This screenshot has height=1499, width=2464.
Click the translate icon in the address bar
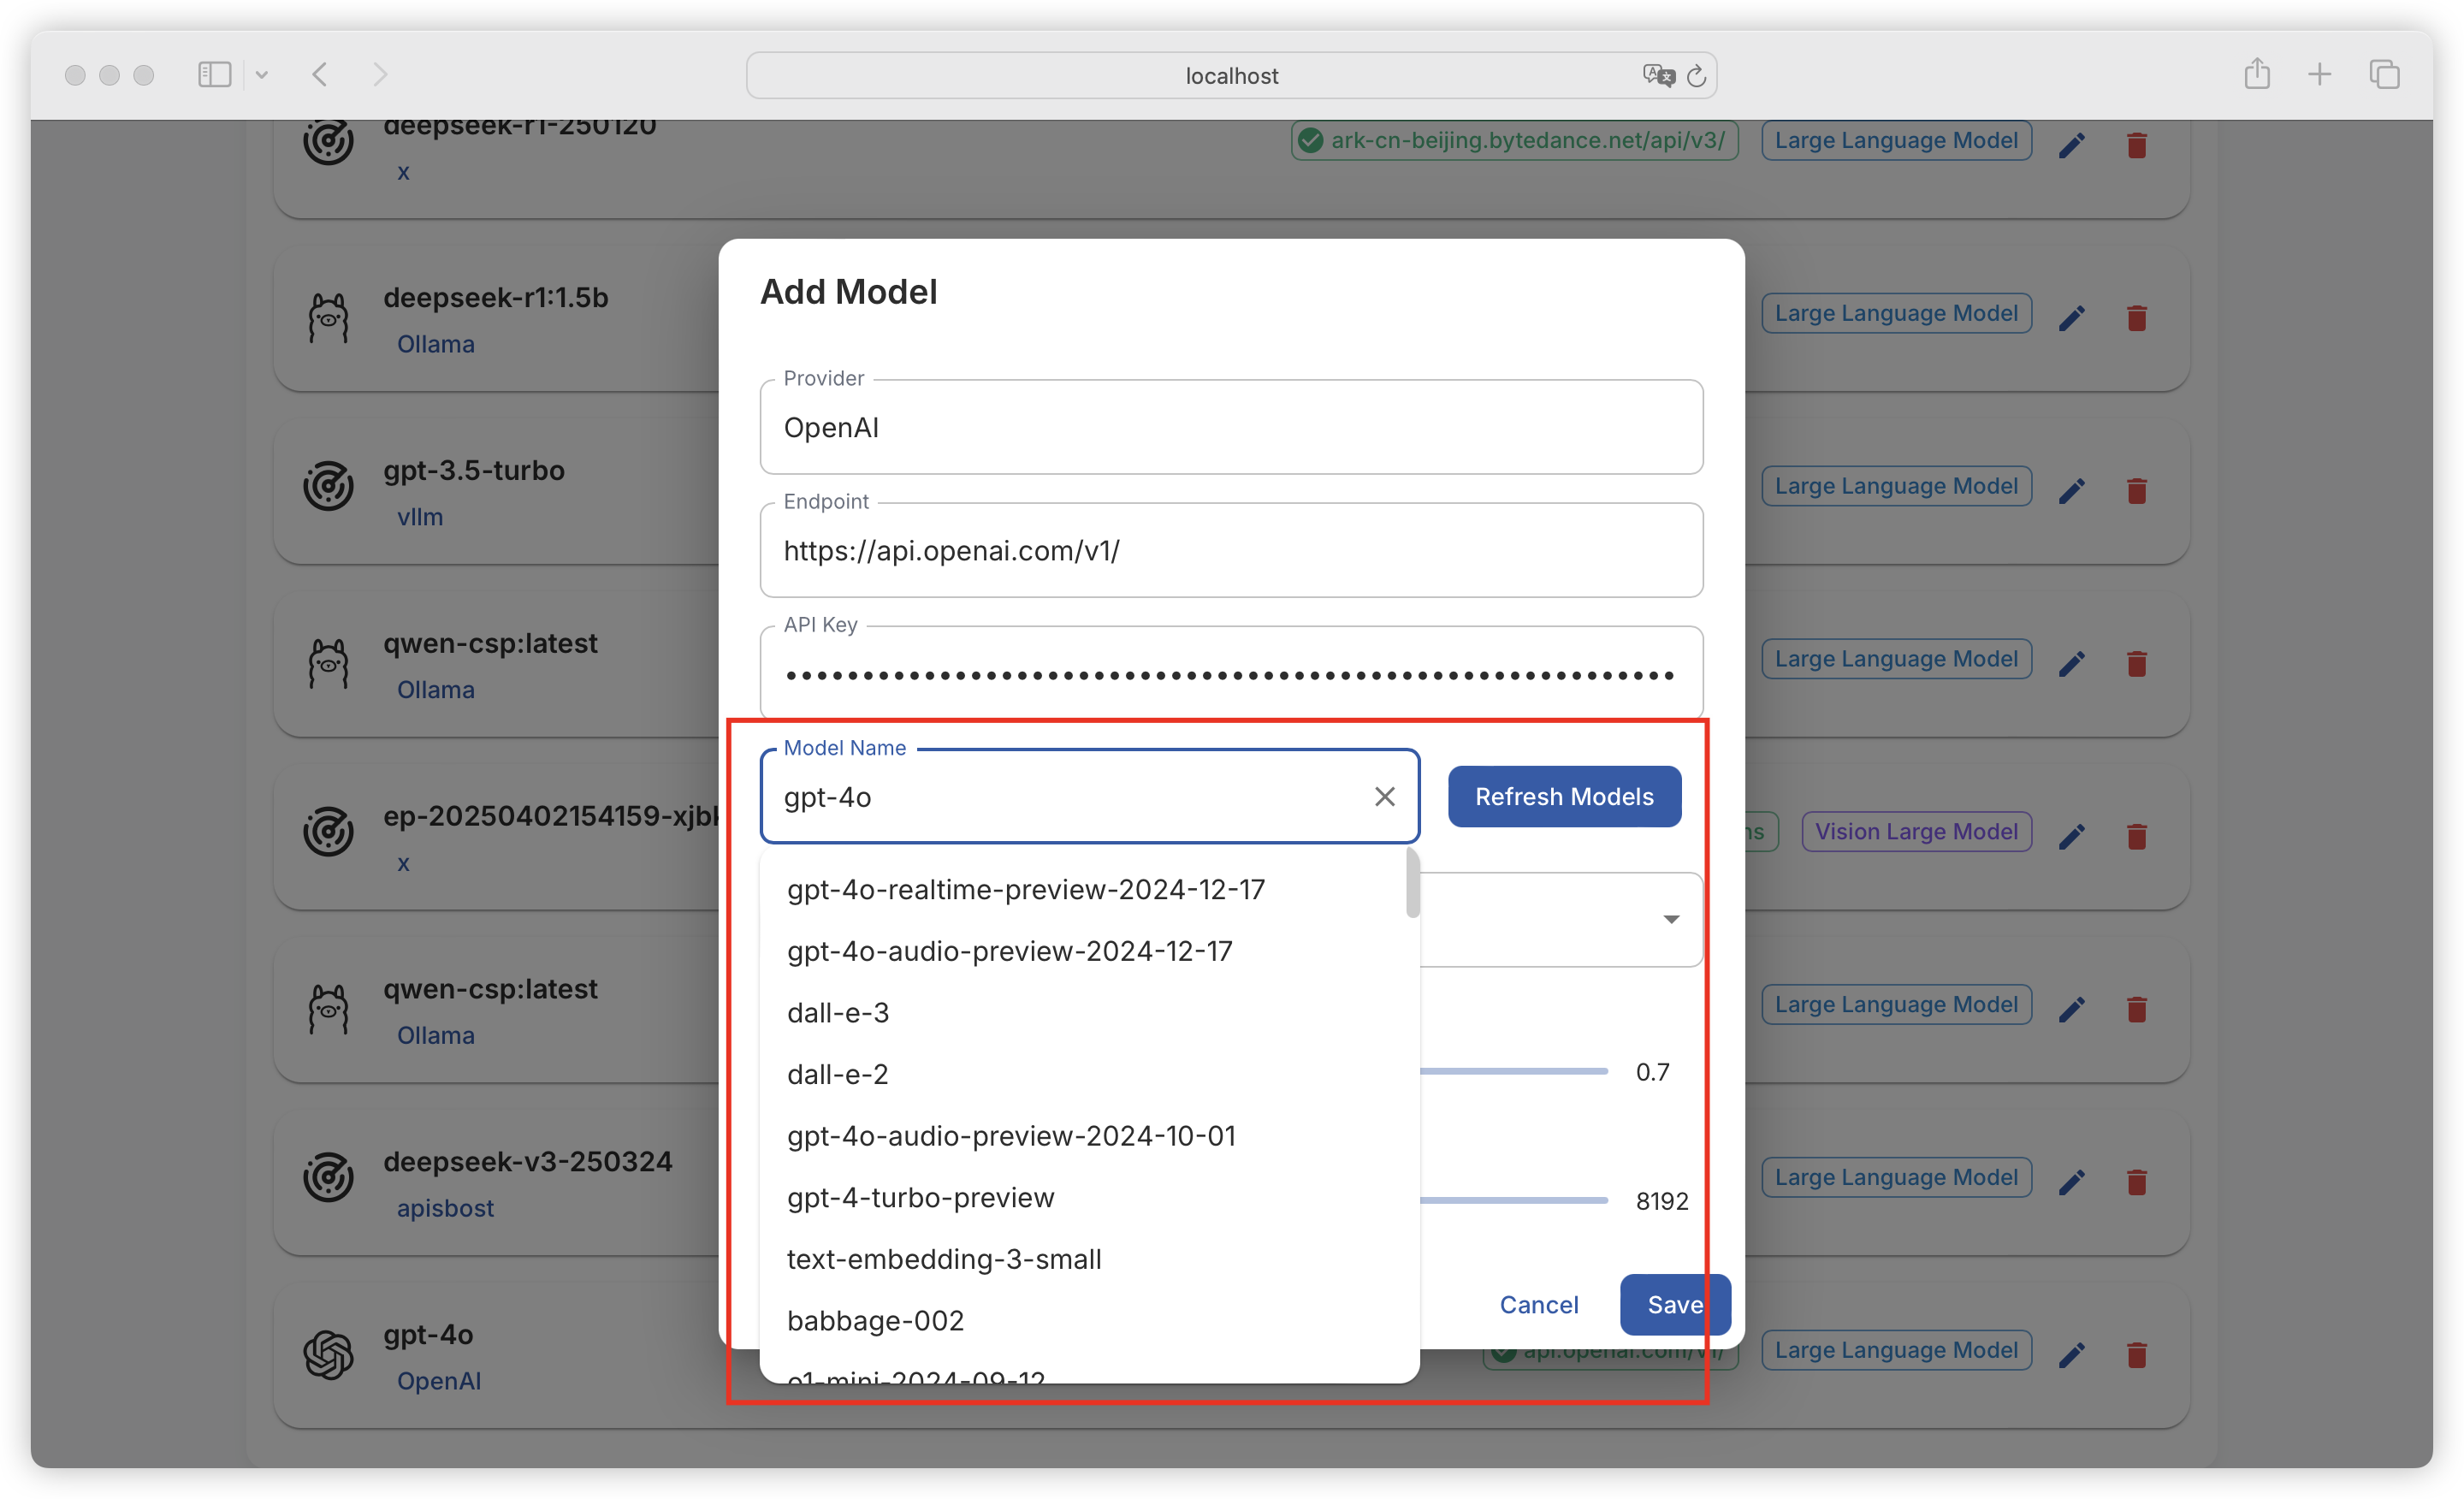1657,76
